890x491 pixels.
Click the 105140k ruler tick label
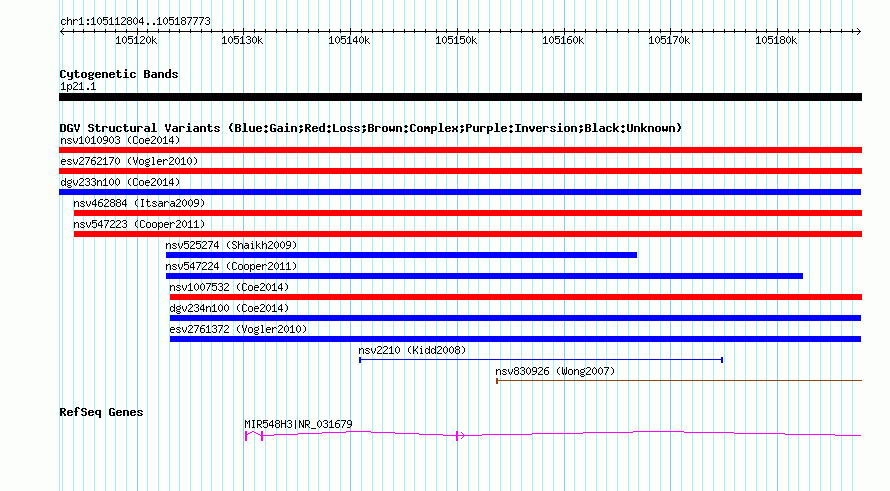pyautogui.click(x=349, y=40)
